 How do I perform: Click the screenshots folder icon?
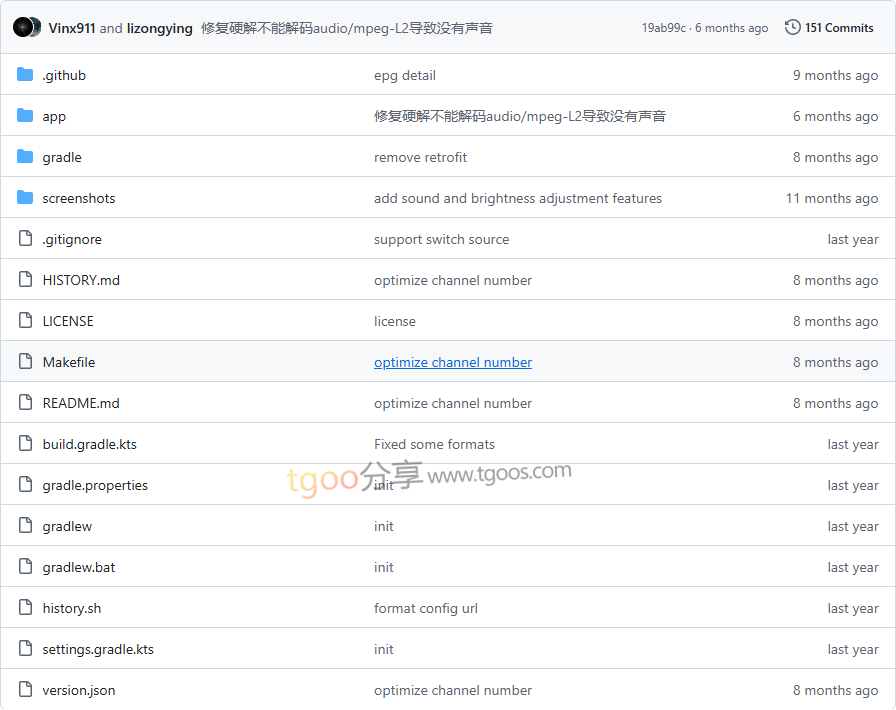click(x=25, y=198)
